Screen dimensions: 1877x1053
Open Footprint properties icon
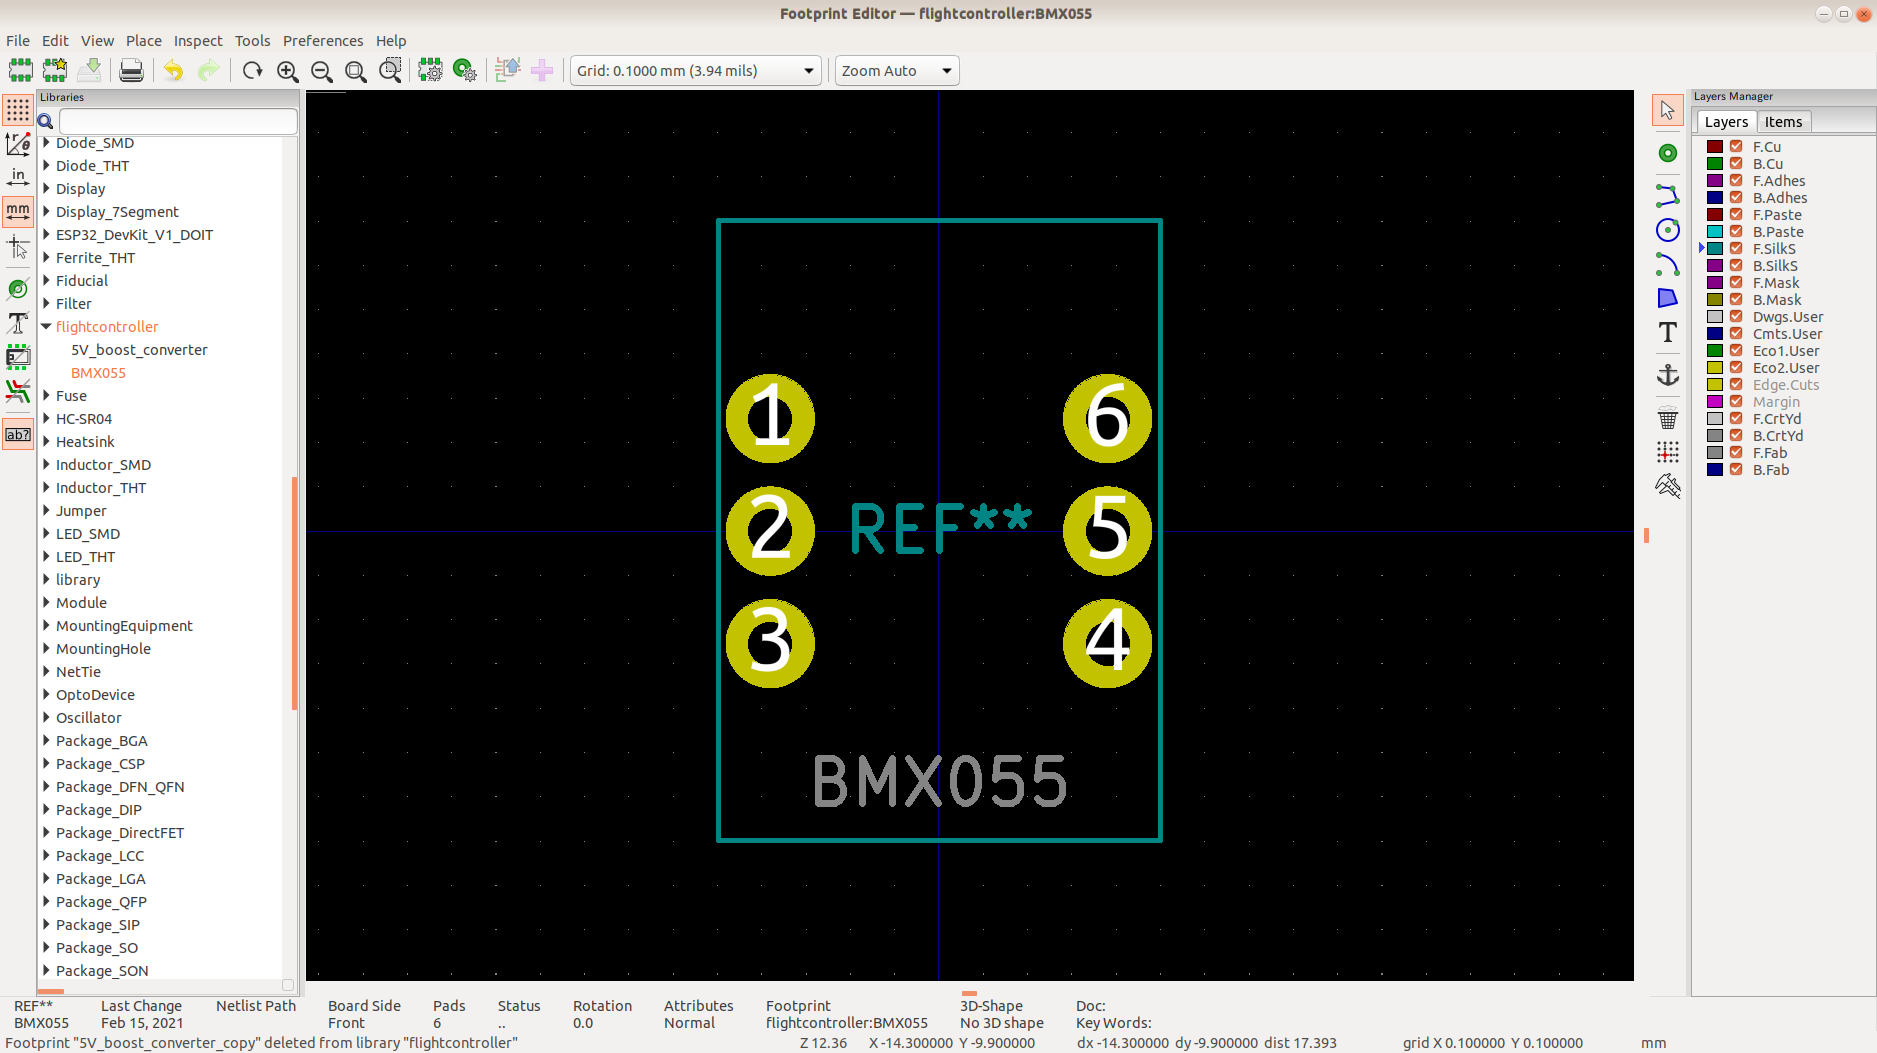[430, 70]
